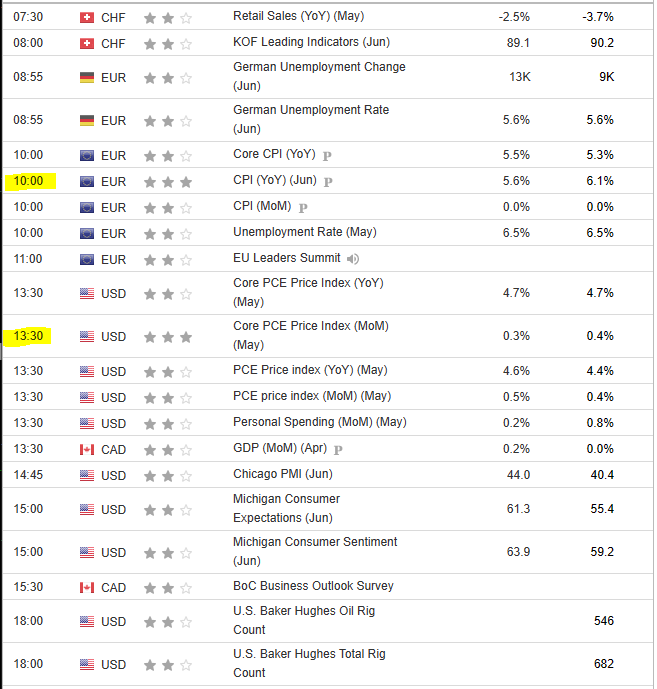657x689 pixels.
Task: Click the Chicago PMI (Jun) event name
Action: [284, 474]
